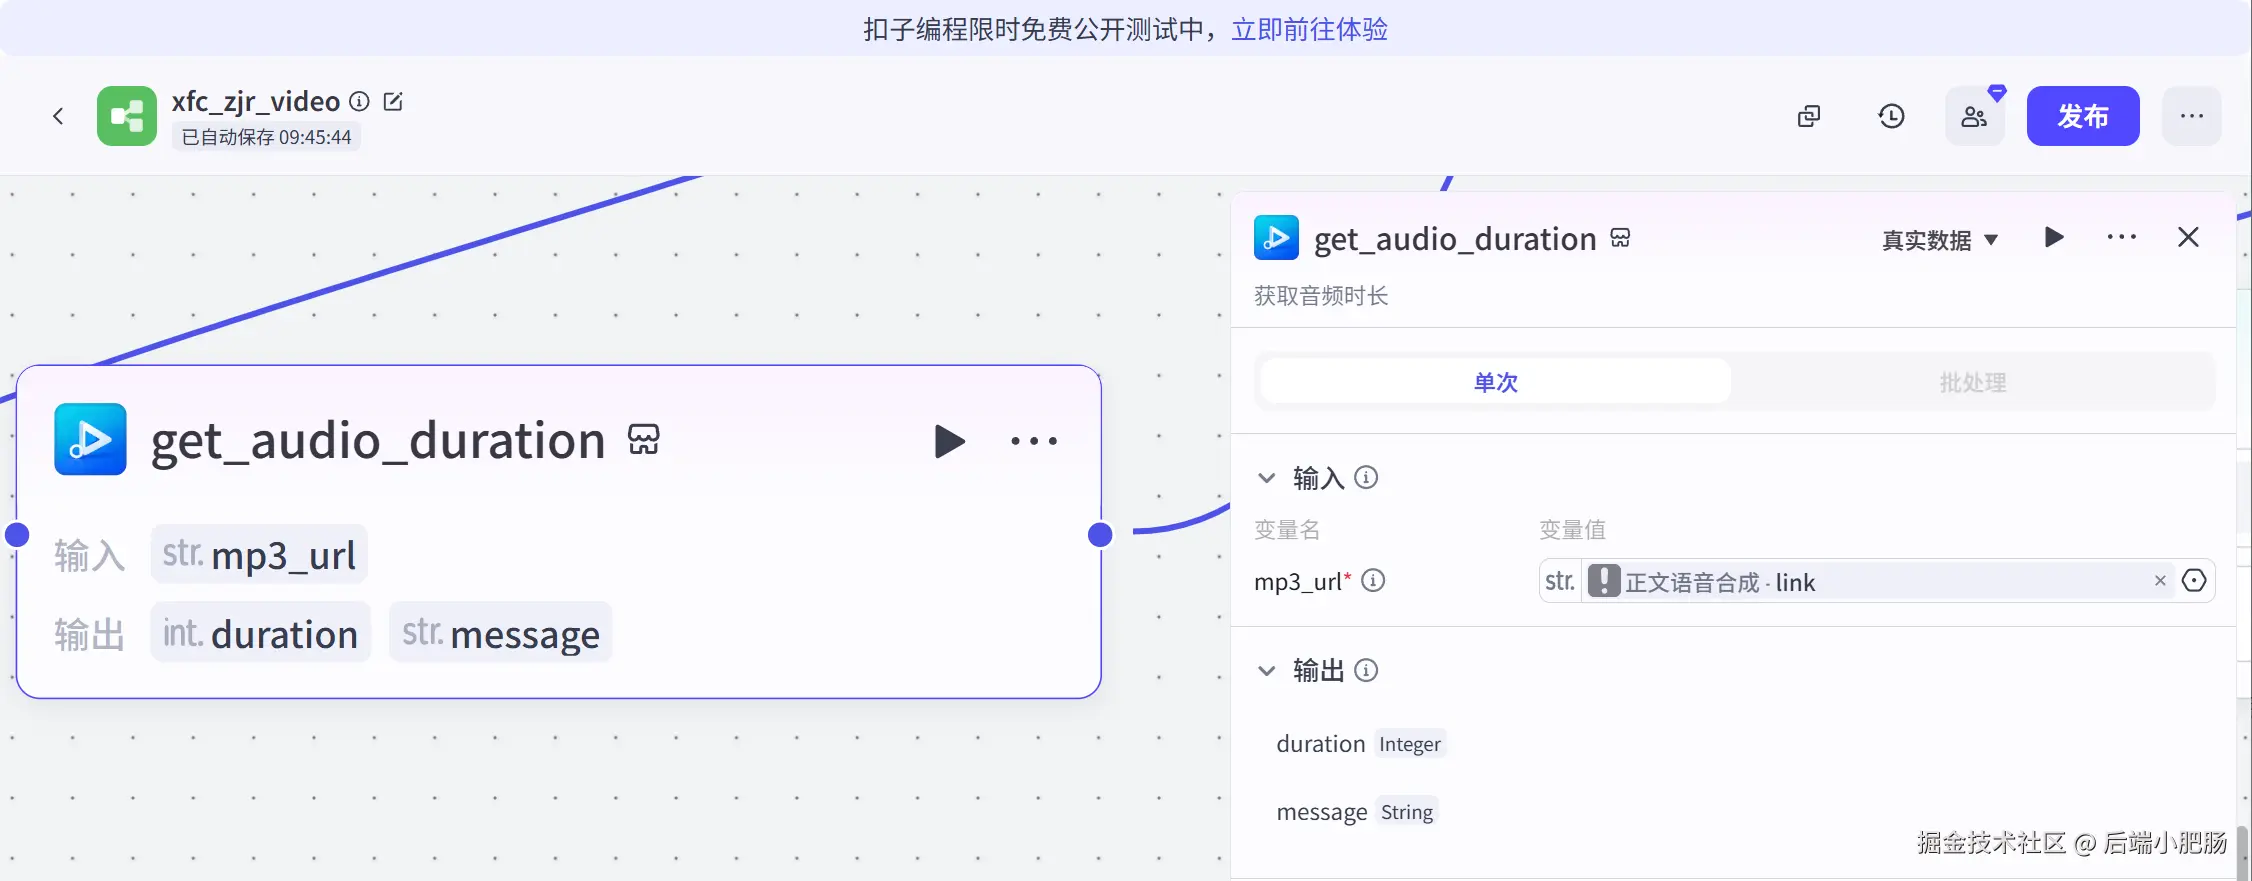Click the plugin badge icon on node card

[644, 439]
